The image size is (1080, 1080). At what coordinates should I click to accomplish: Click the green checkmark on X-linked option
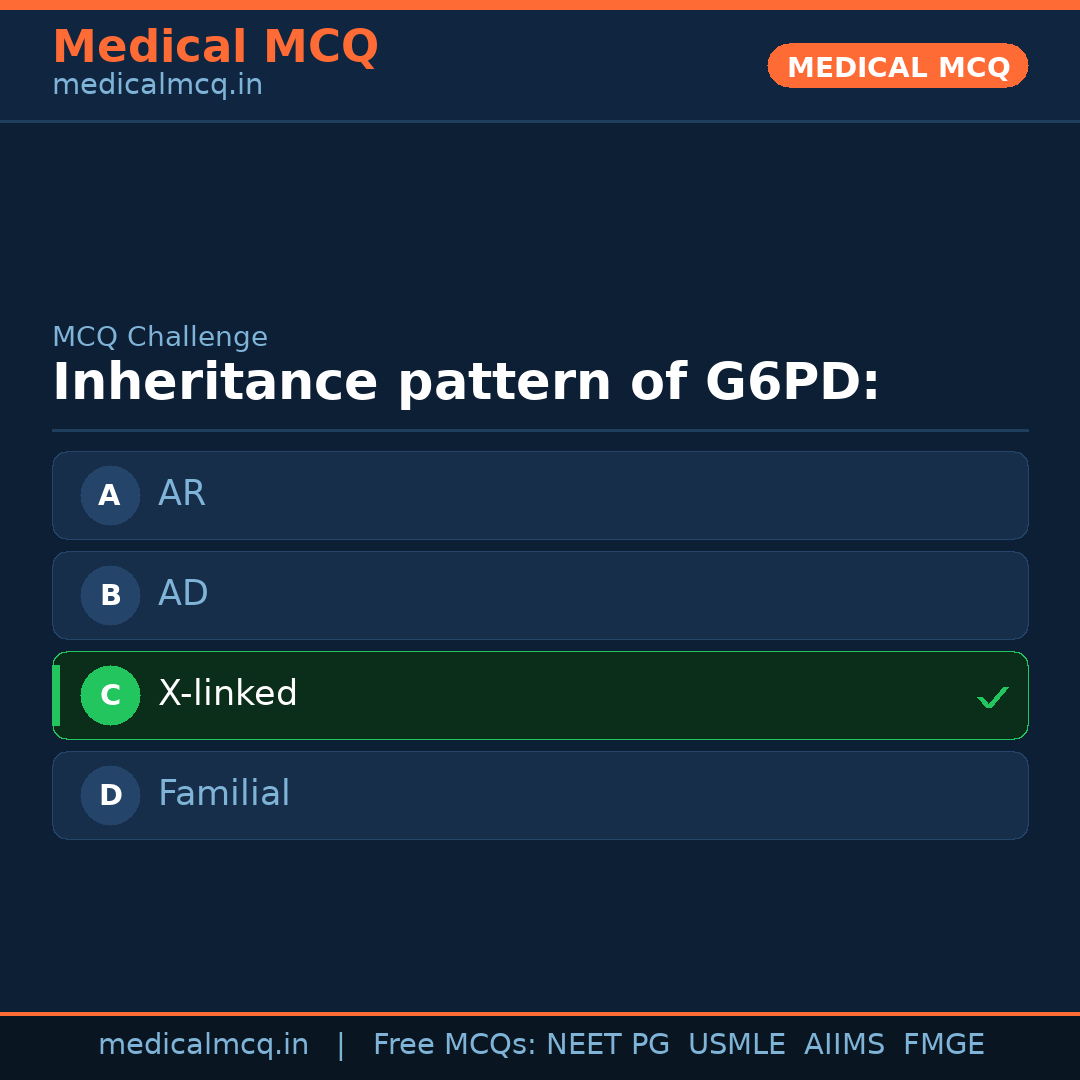tap(992, 697)
